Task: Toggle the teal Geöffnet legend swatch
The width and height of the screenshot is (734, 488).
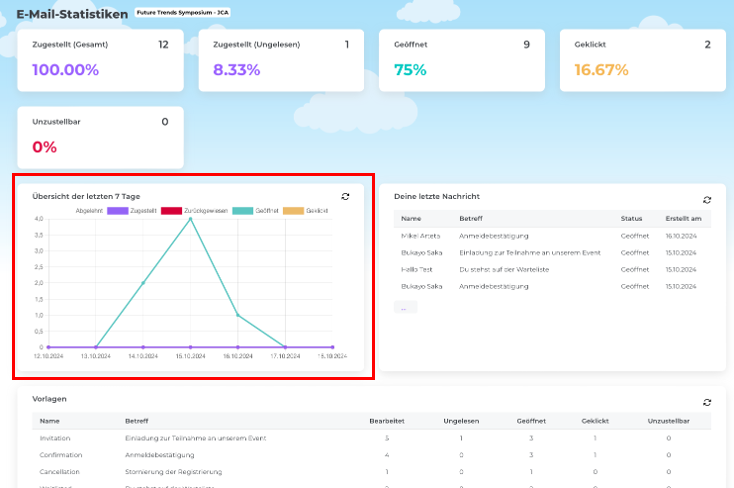Action: [x=242, y=211]
